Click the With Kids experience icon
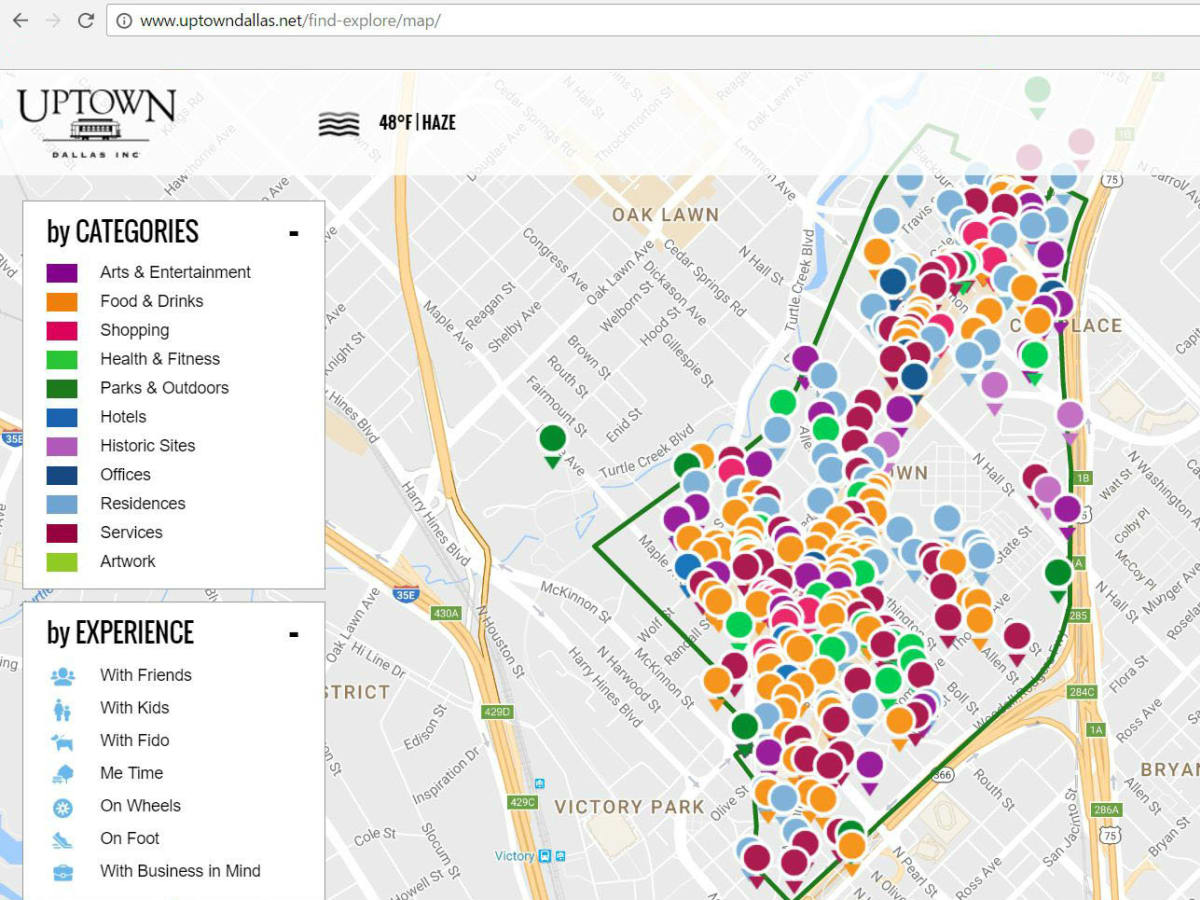The image size is (1200, 900). tap(64, 707)
